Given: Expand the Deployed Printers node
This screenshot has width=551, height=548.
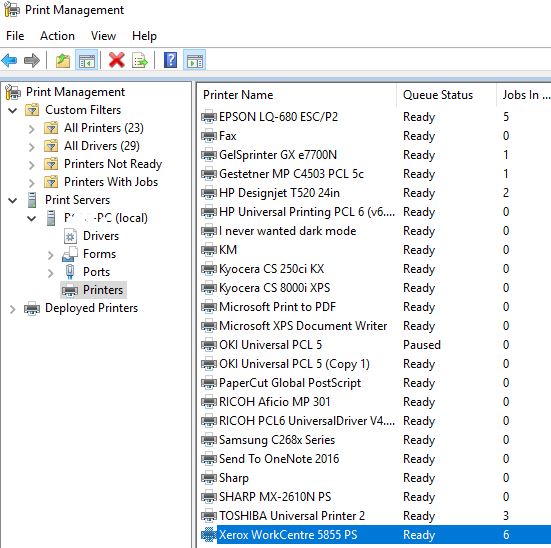Looking at the screenshot, I should point(13,309).
